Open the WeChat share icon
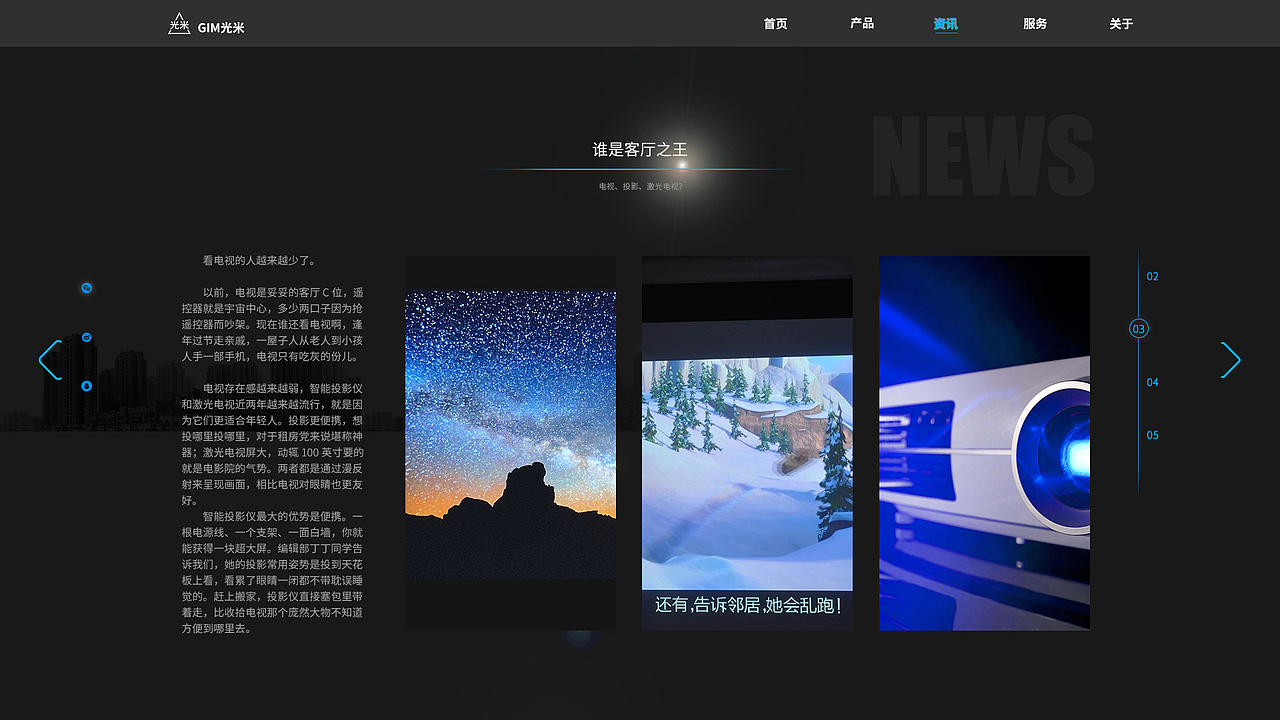 tap(87, 288)
